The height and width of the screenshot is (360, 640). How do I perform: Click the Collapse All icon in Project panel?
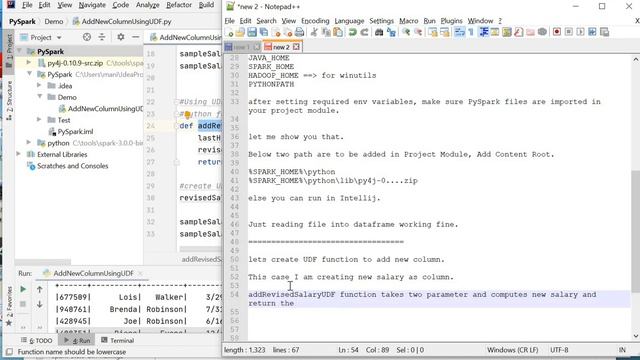click(x=102, y=37)
